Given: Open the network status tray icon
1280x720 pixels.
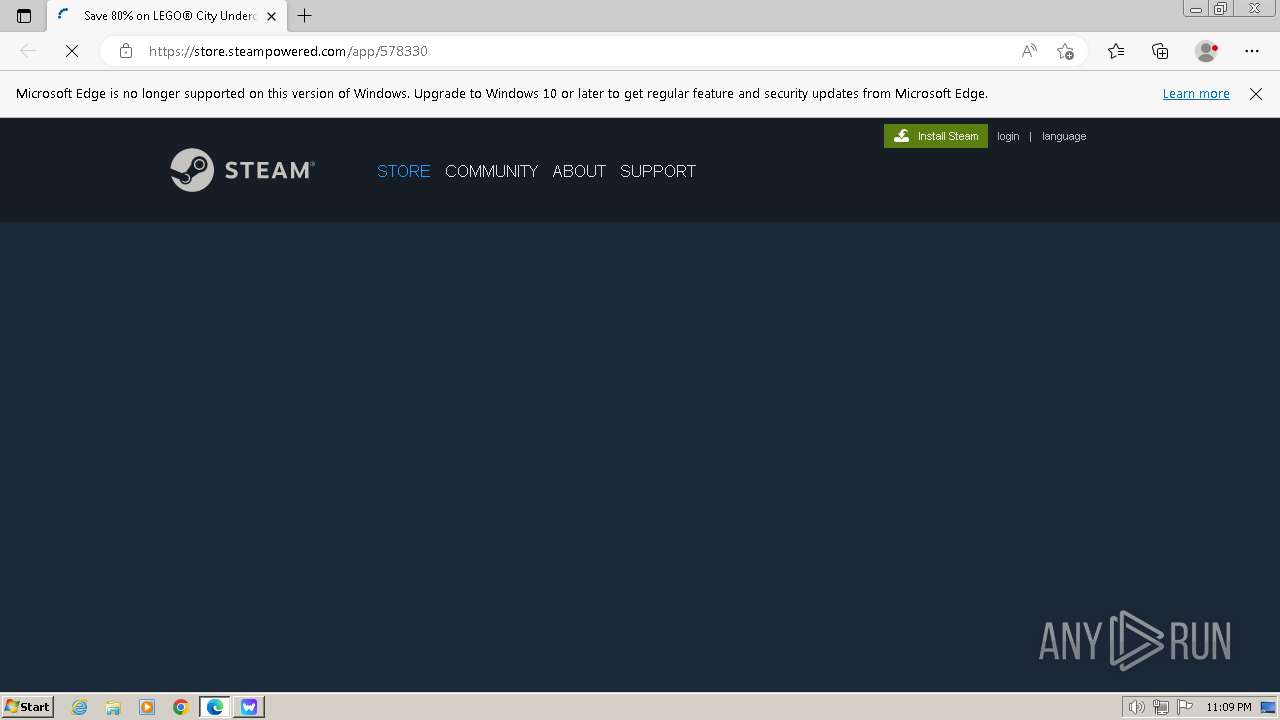Looking at the screenshot, I should pyautogui.click(x=1161, y=707).
